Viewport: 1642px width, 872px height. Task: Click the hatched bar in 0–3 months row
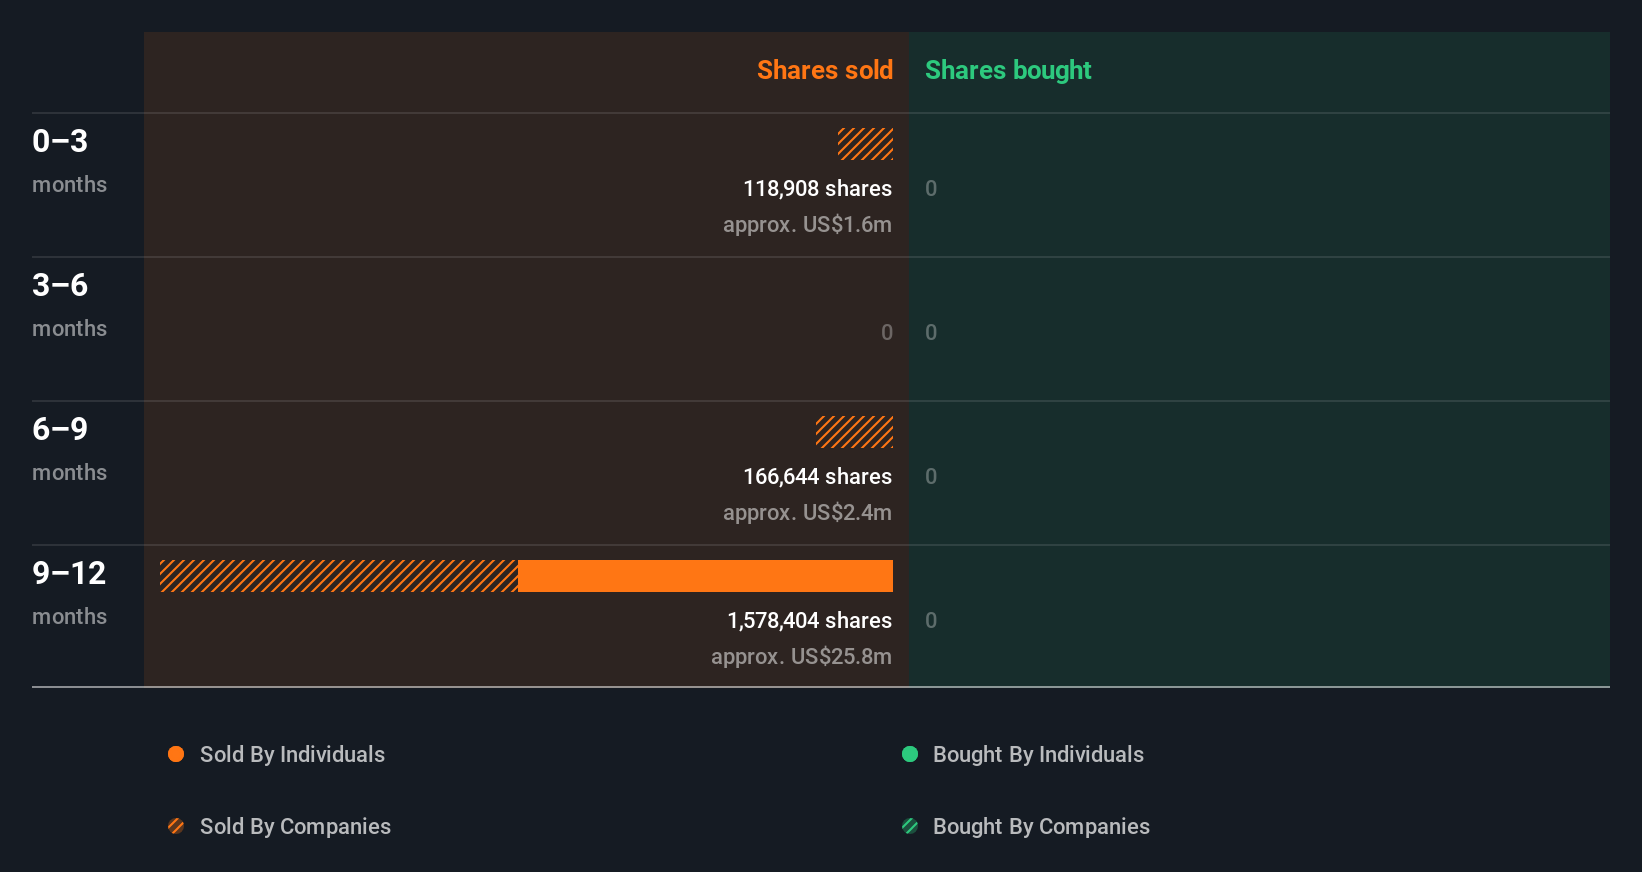tap(865, 144)
